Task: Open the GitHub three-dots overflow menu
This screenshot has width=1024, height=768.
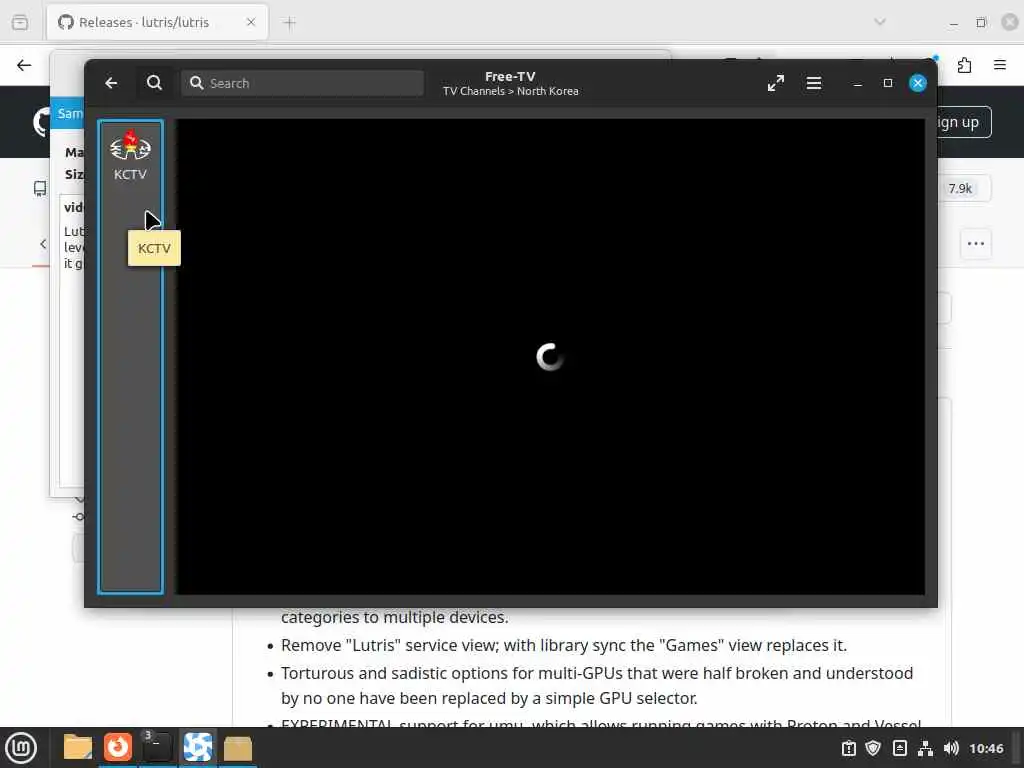Action: [x=976, y=244]
